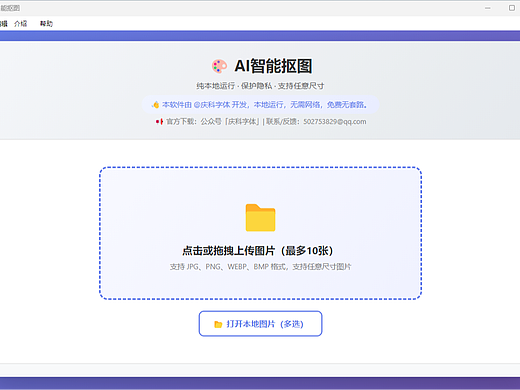Click the subtitle 纯本地运行·保护隐私·支持任意尺寸
Viewport: 520px width, 390px height.
[x=260, y=86]
